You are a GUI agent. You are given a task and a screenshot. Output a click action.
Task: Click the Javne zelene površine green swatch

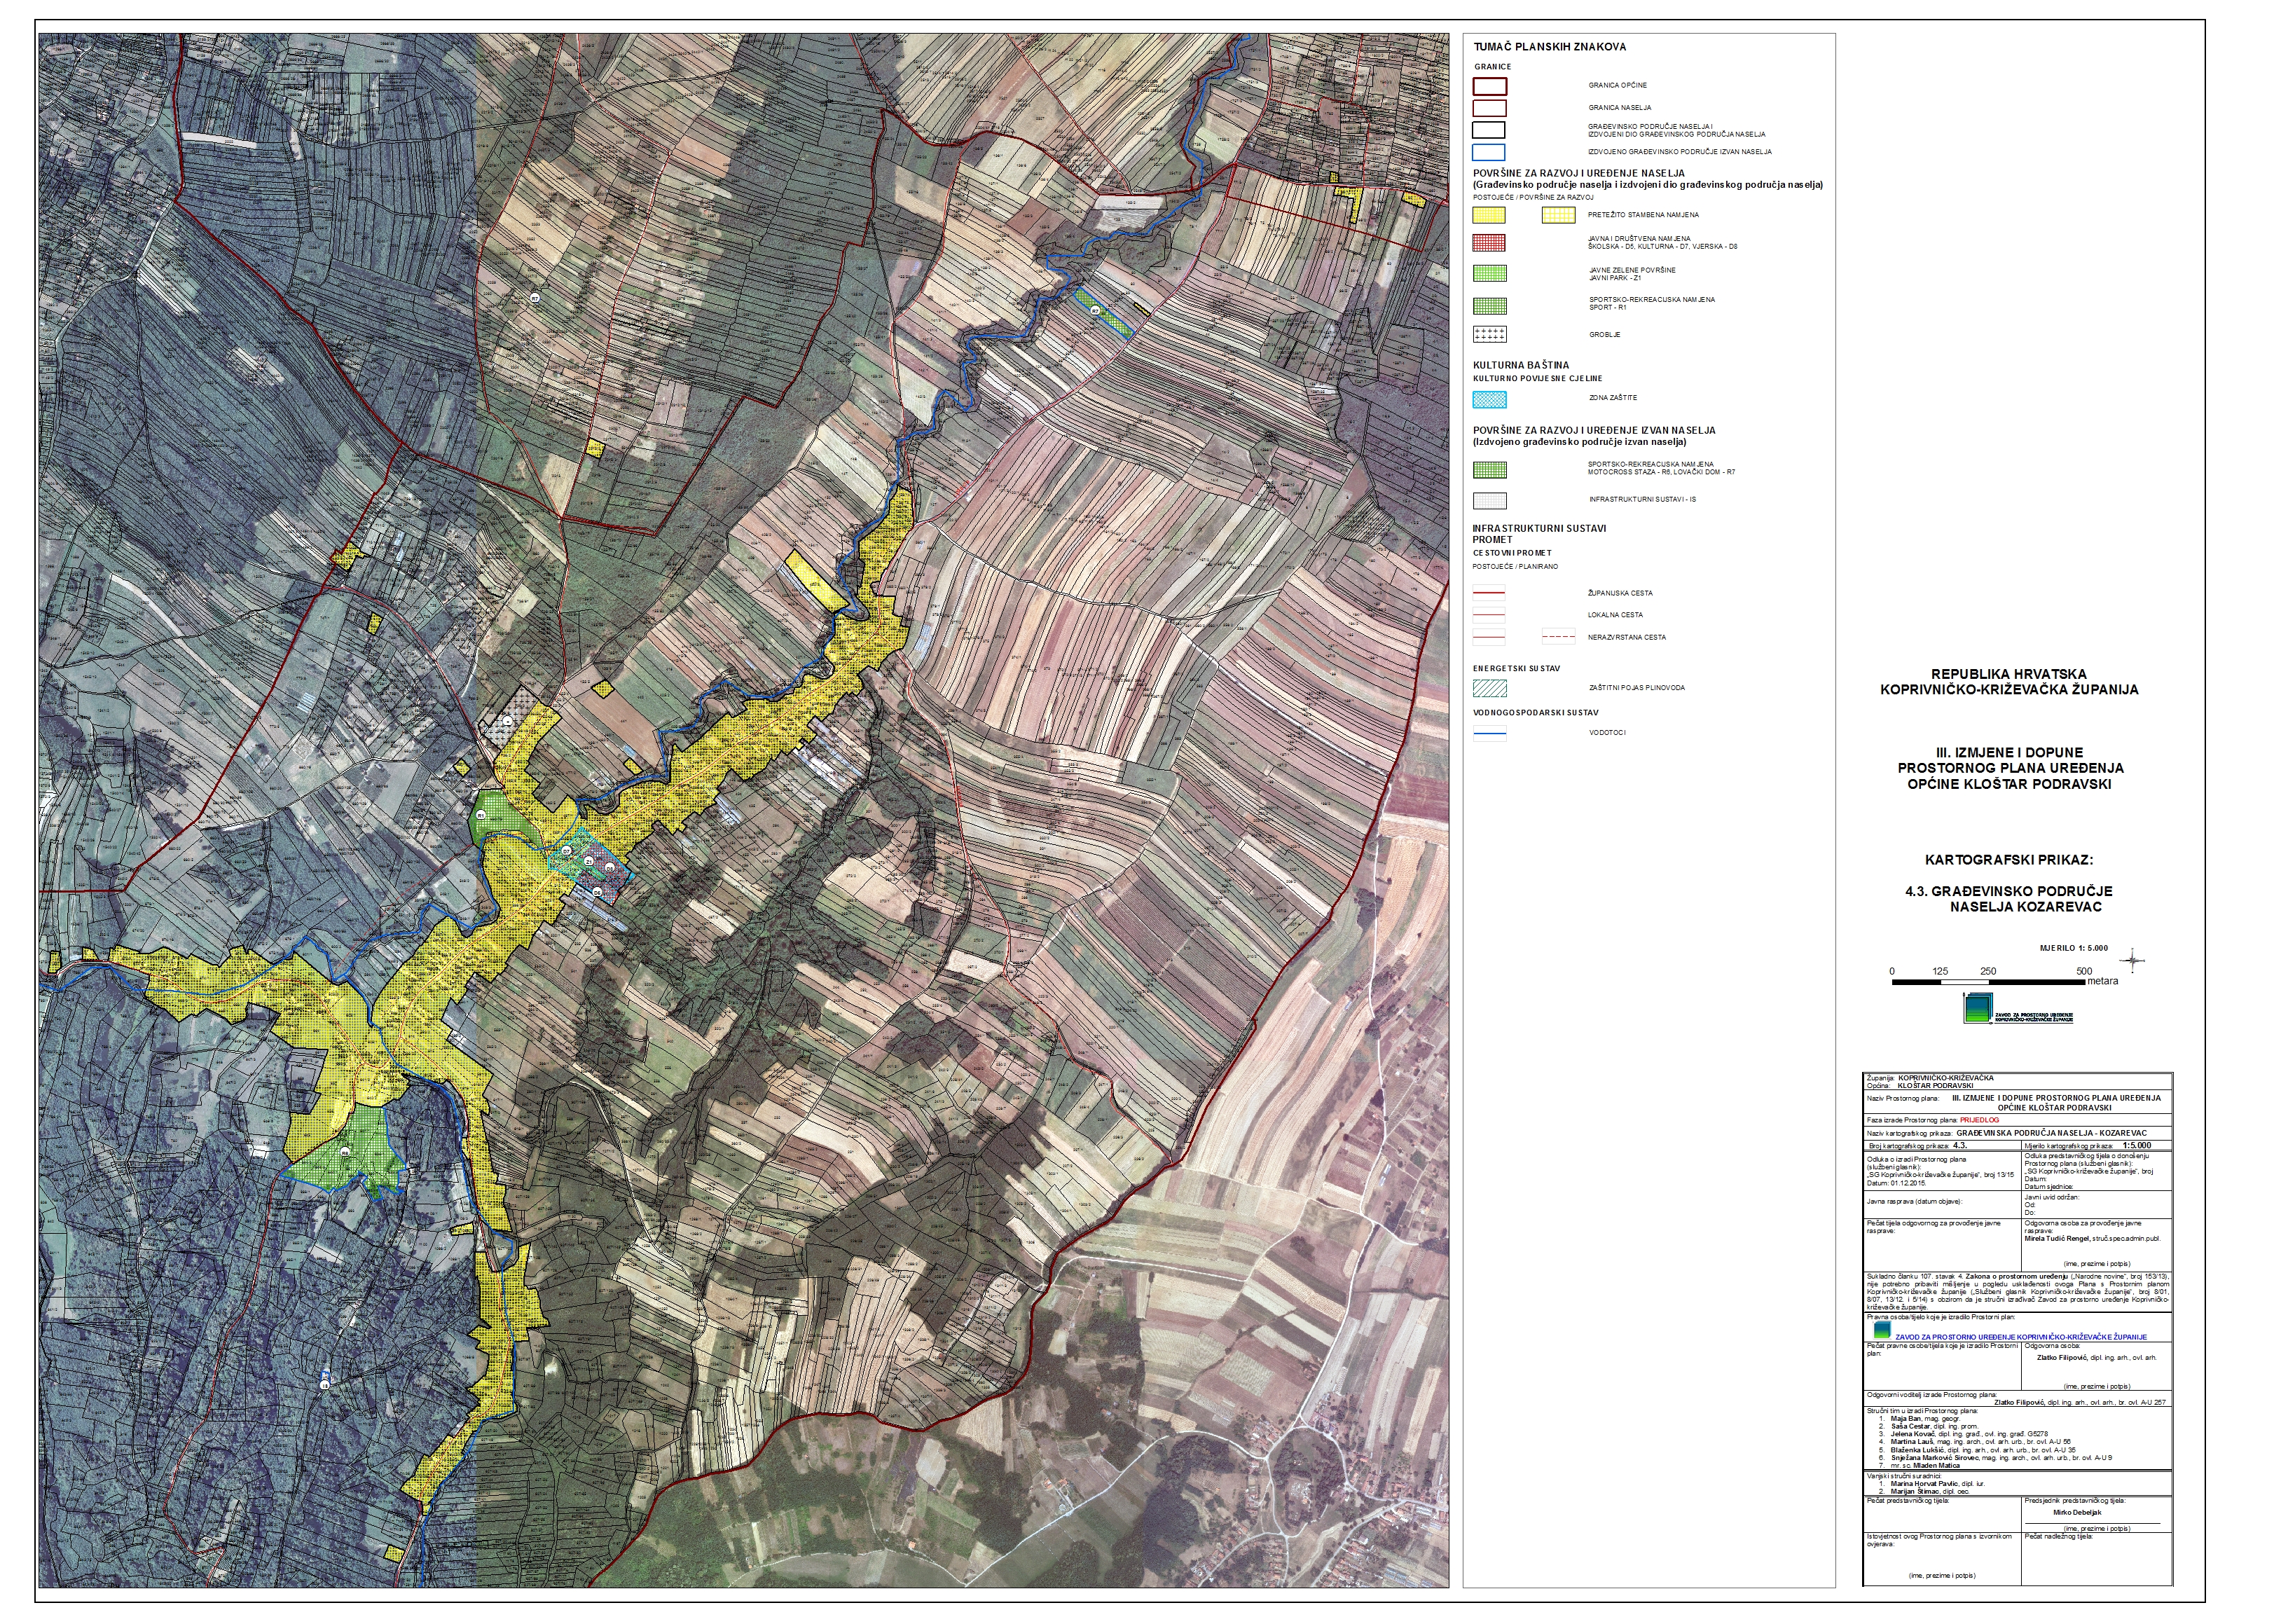click(x=1489, y=273)
